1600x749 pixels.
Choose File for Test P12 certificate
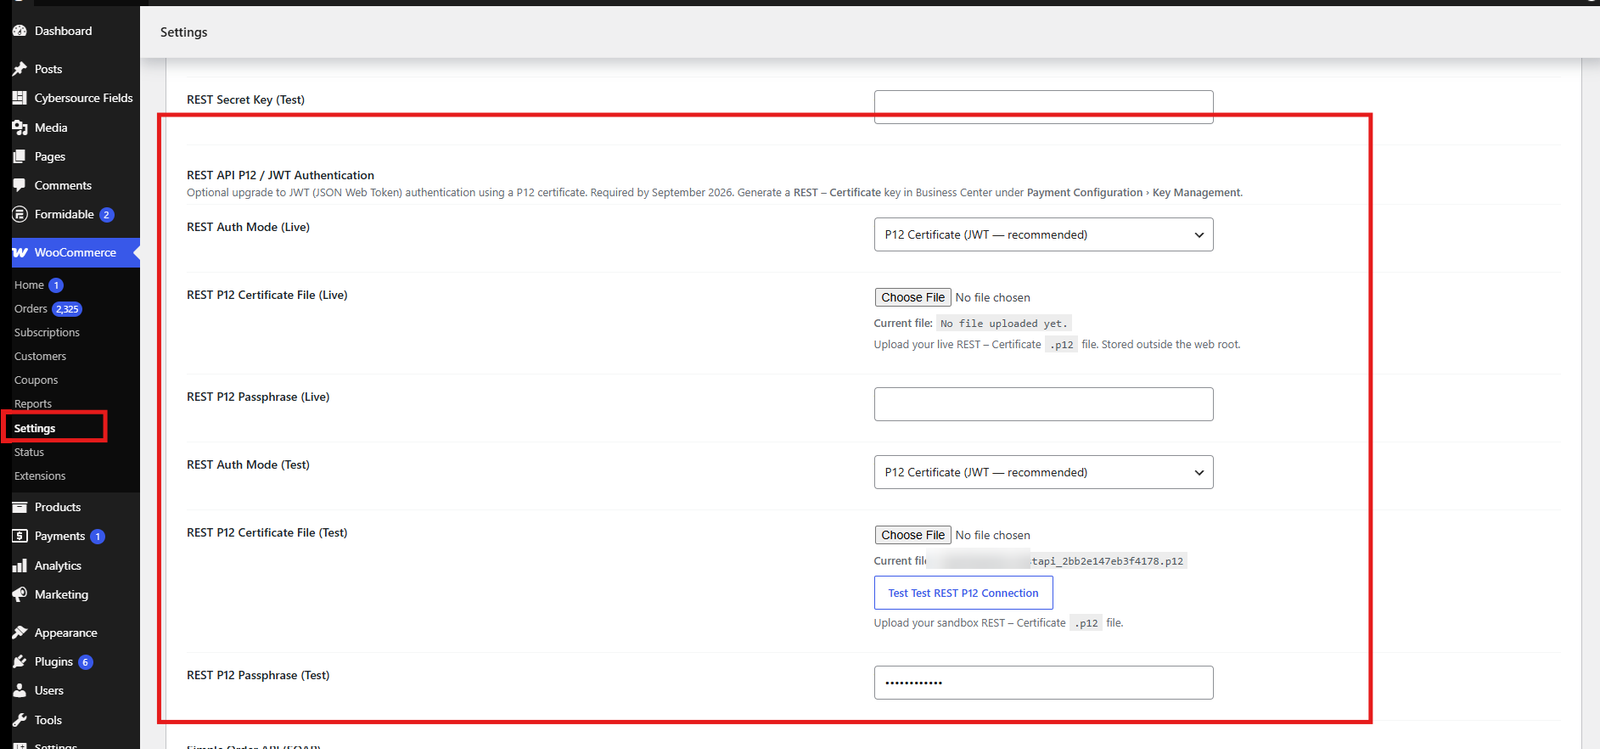coord(913,536)
